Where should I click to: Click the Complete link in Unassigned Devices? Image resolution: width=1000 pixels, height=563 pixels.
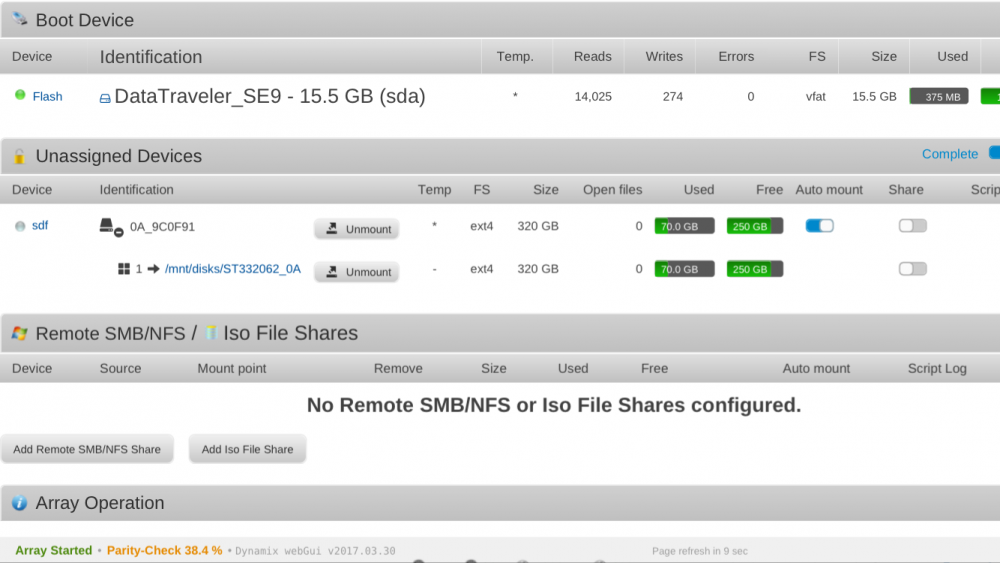[950, 154]
